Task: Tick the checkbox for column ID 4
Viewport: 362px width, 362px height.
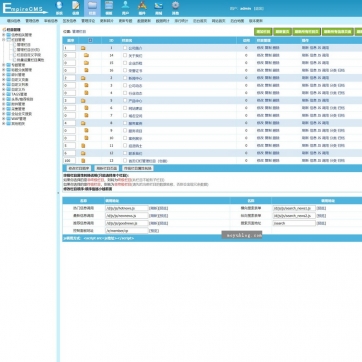Action: [x=125, y=93]
